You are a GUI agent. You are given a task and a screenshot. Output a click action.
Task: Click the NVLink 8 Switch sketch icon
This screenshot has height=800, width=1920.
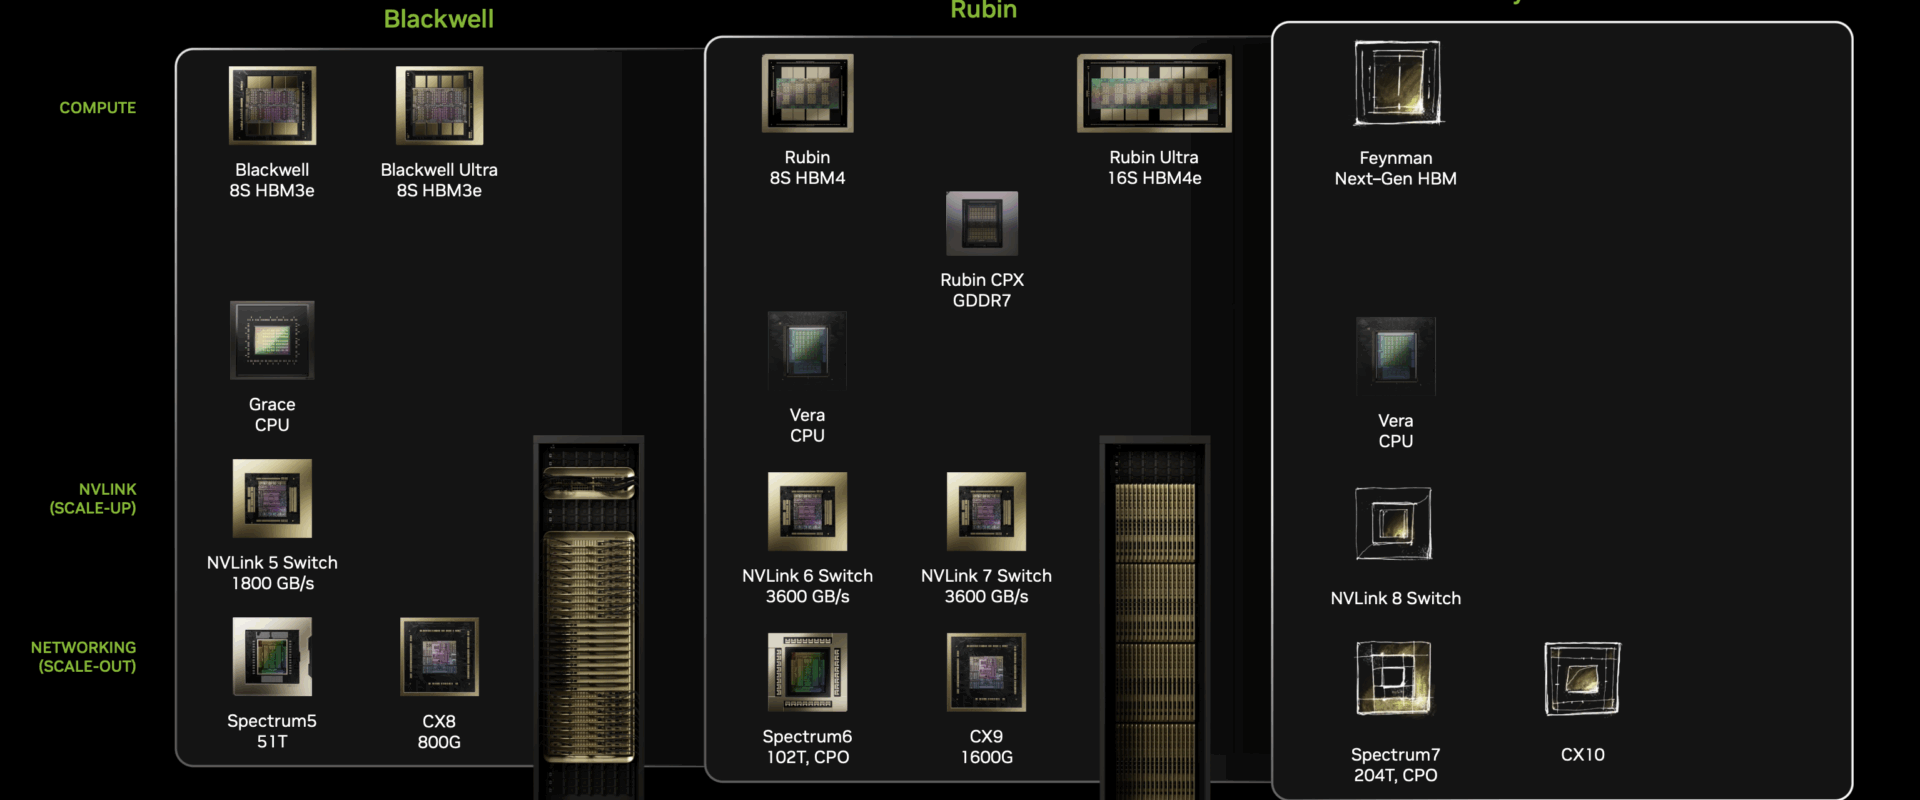pyautogui.click(x=1394, y=523)
